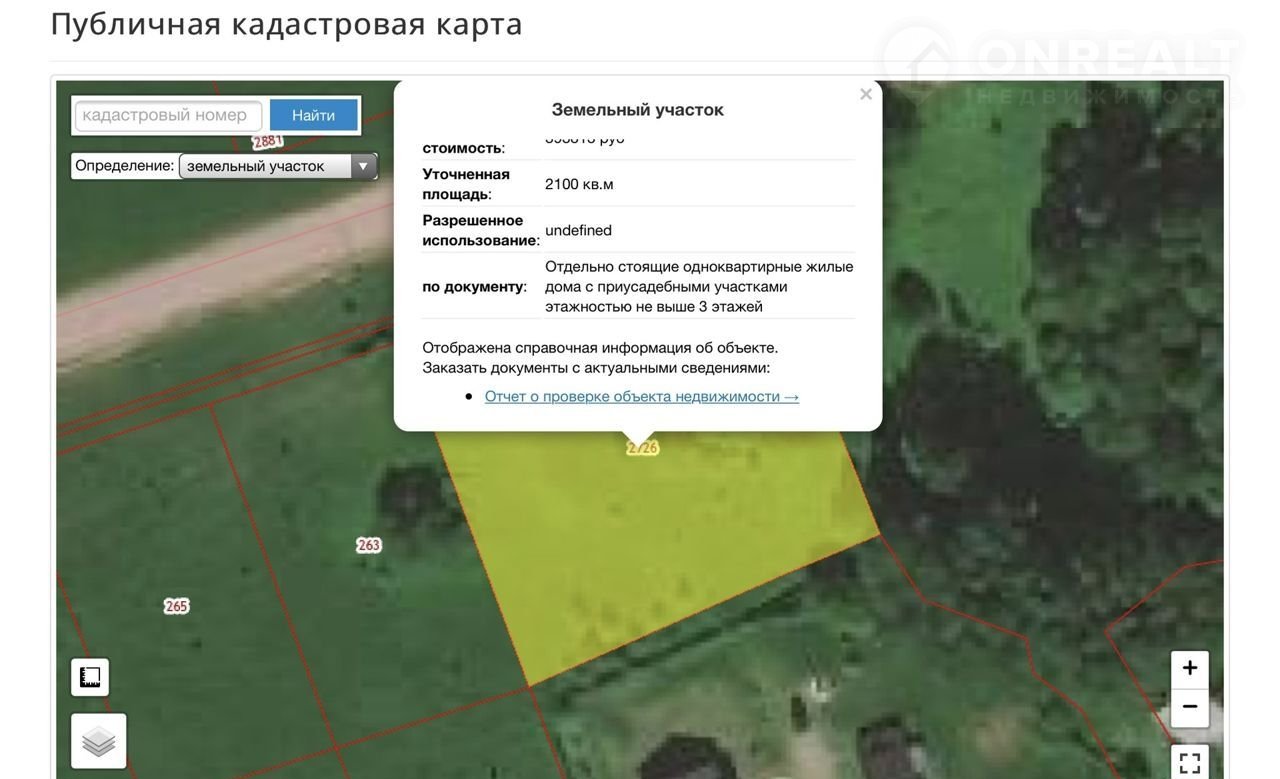Focus the кадастровый номер search field

pos(168,116)
